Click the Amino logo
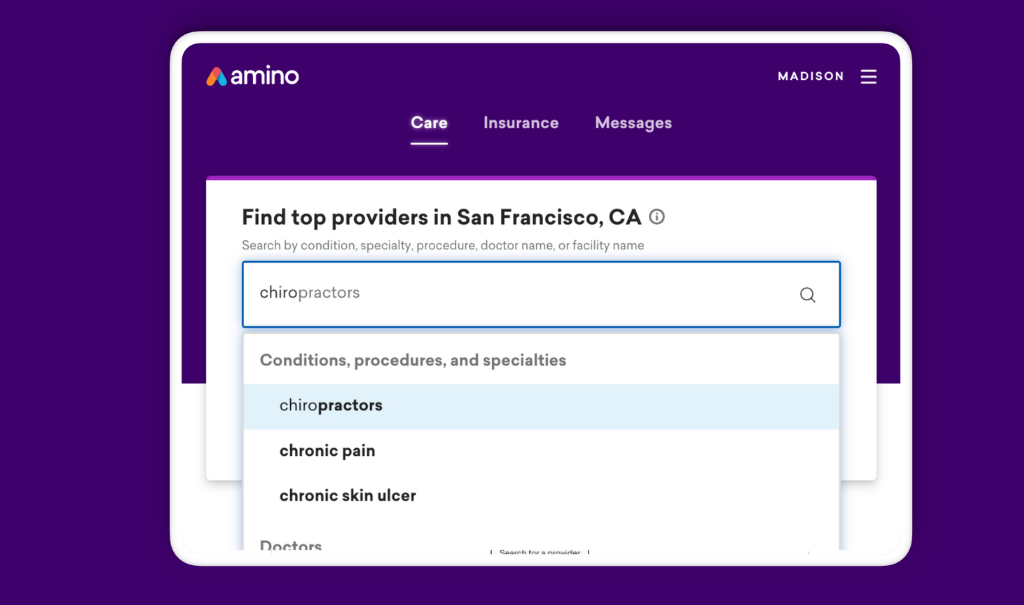This screenshot has width=1024, height=605. tap(253, 76)
